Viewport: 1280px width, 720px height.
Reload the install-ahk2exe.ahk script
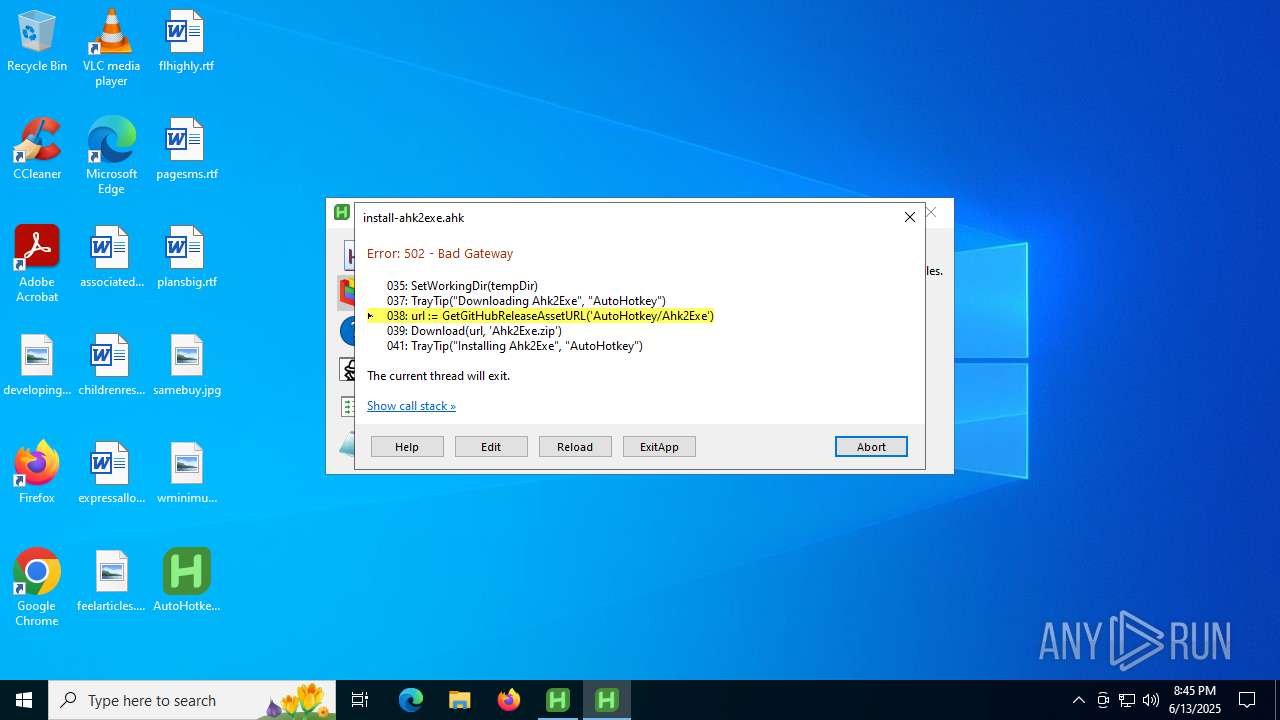[x=575, y=447]
